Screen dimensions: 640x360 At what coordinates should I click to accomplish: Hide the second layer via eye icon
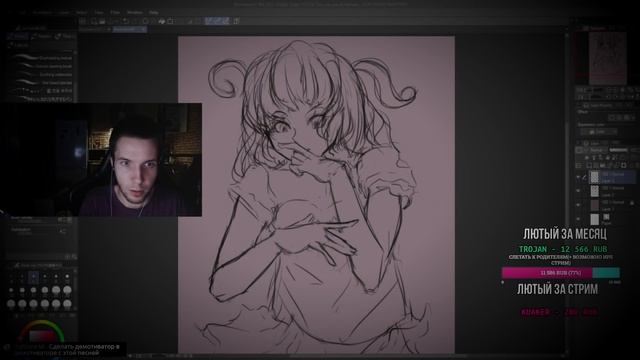coord(578,191)
